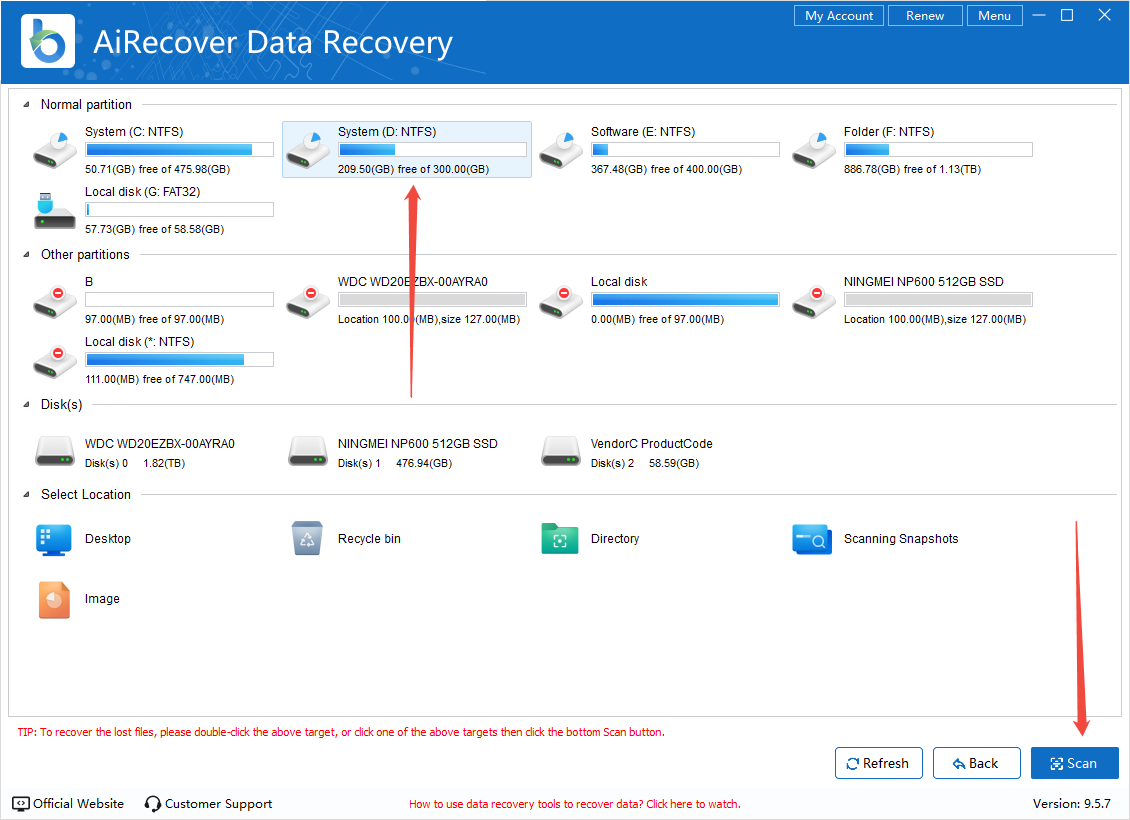The image size is (1130, 820).
Task: Collapse the Other partitions section
Action: [25, 255]
